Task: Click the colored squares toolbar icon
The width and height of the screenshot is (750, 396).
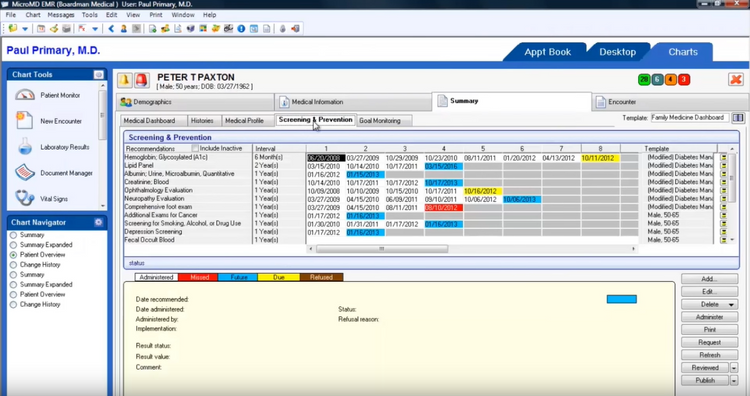Action: pyautogui.click(x=203, y=29)
